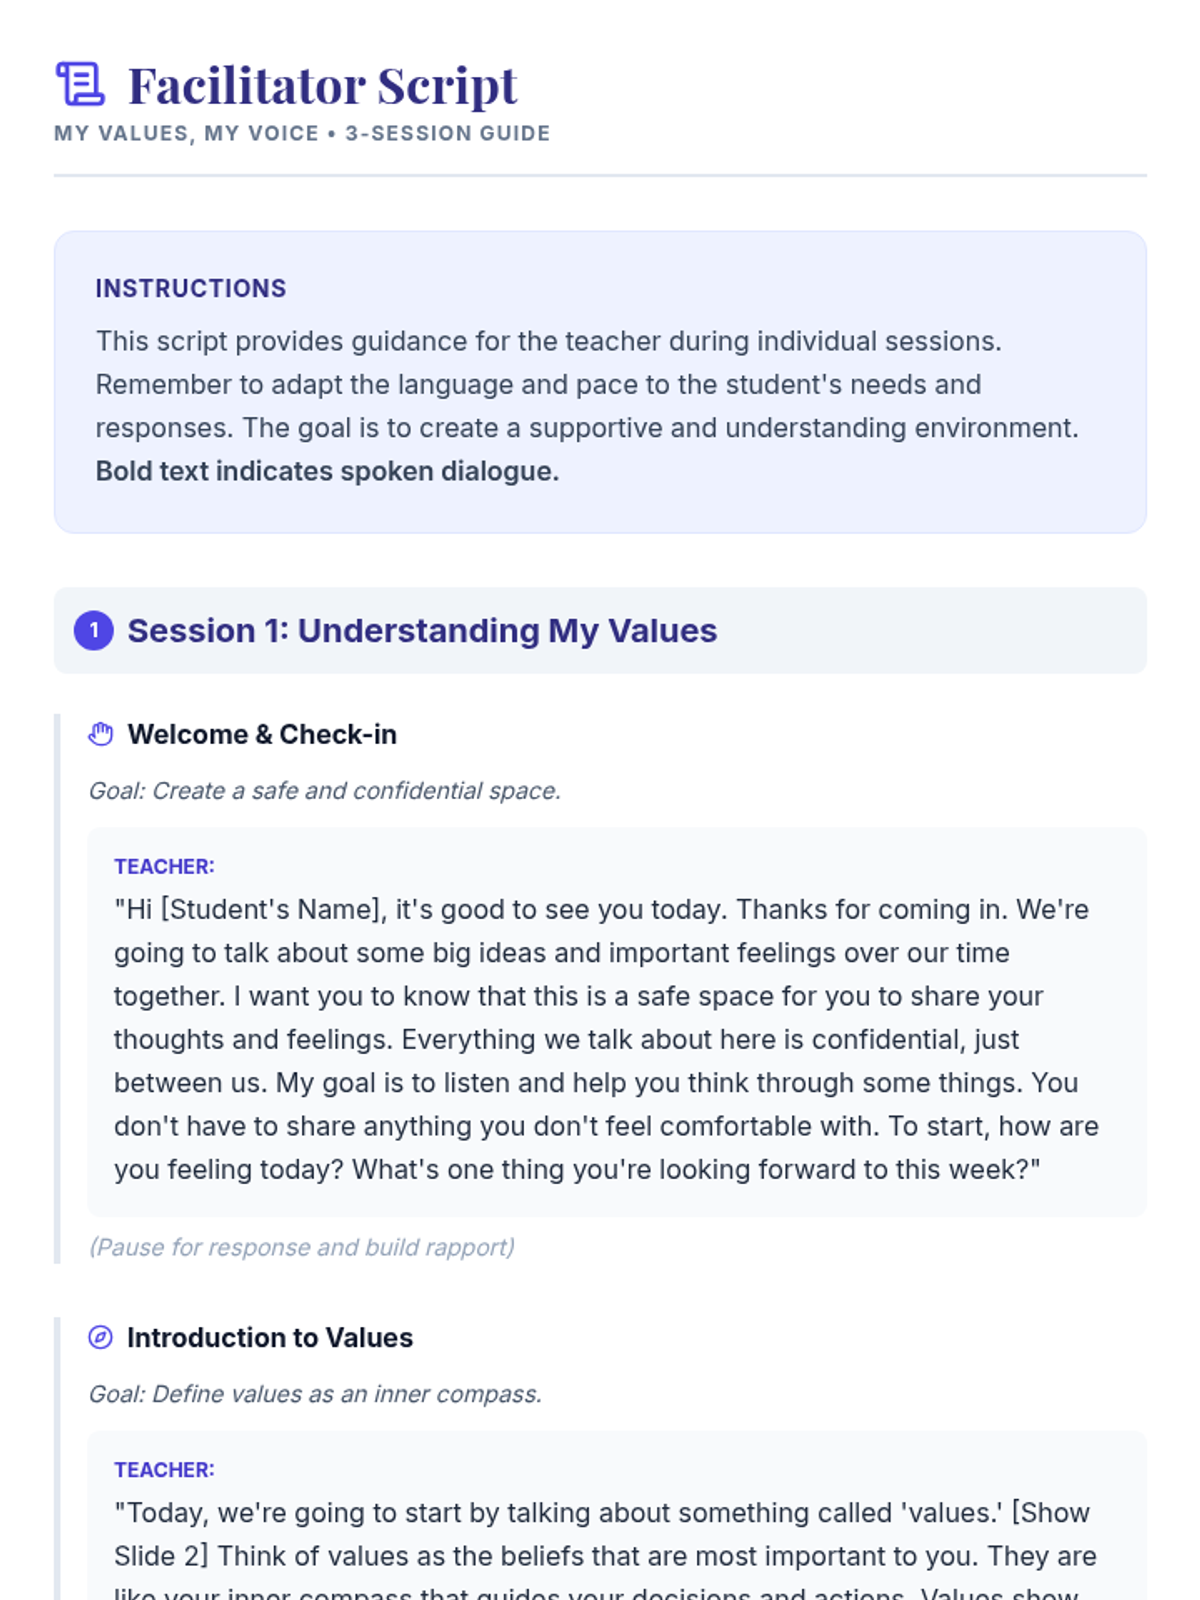This screenshot has height=1600, width=1200.
Task: Click the safe and confidential space goal line
Action: coord(325,790)
